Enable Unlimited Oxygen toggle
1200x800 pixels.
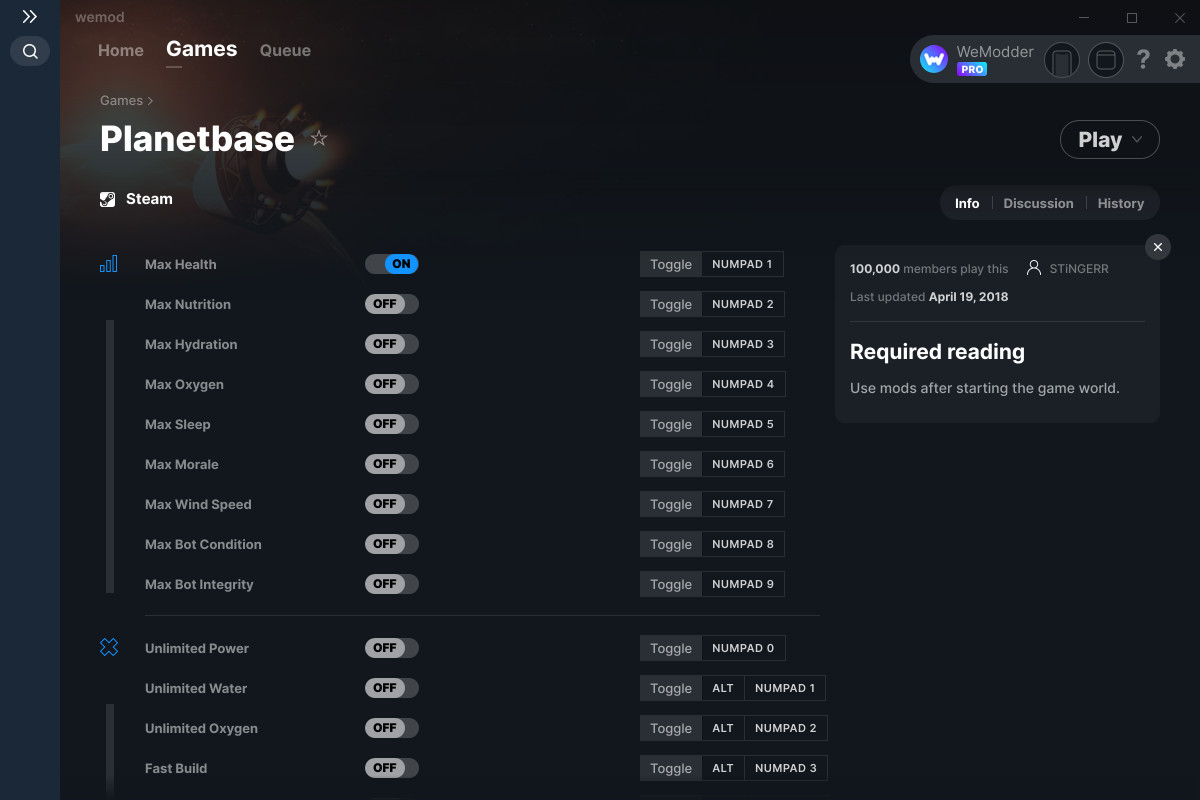[392, 728]
